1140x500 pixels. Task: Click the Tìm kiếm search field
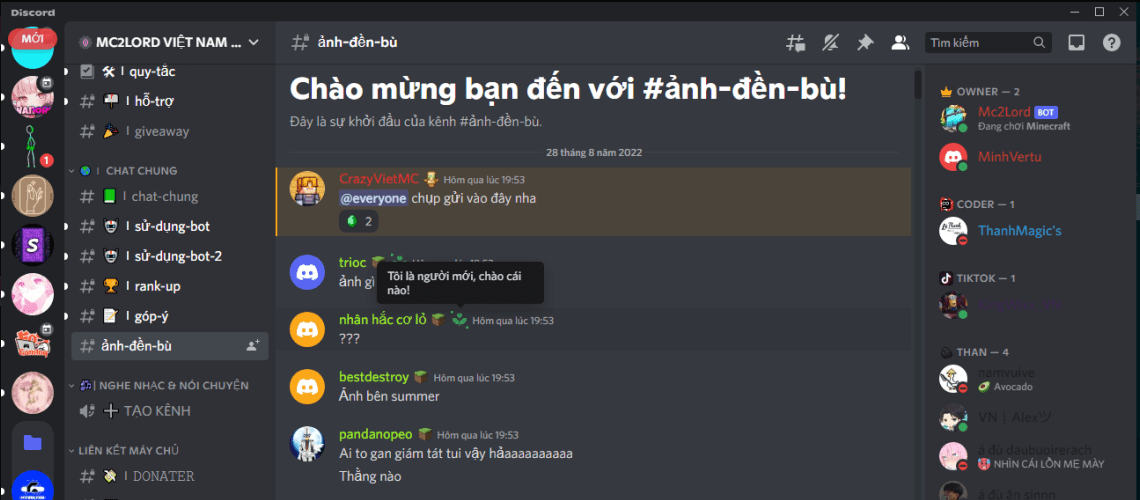(987, 43)
